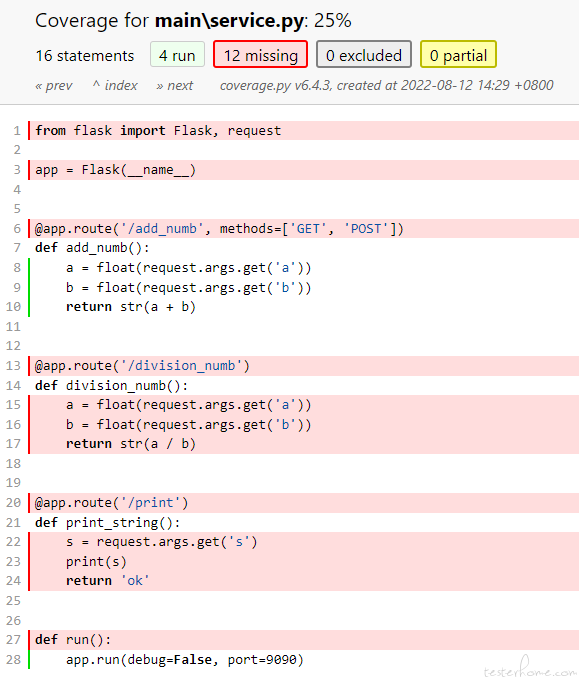This screenshot has width=579, height=687.
Task: Click line number 1 anchor
Action: [17, 131]
